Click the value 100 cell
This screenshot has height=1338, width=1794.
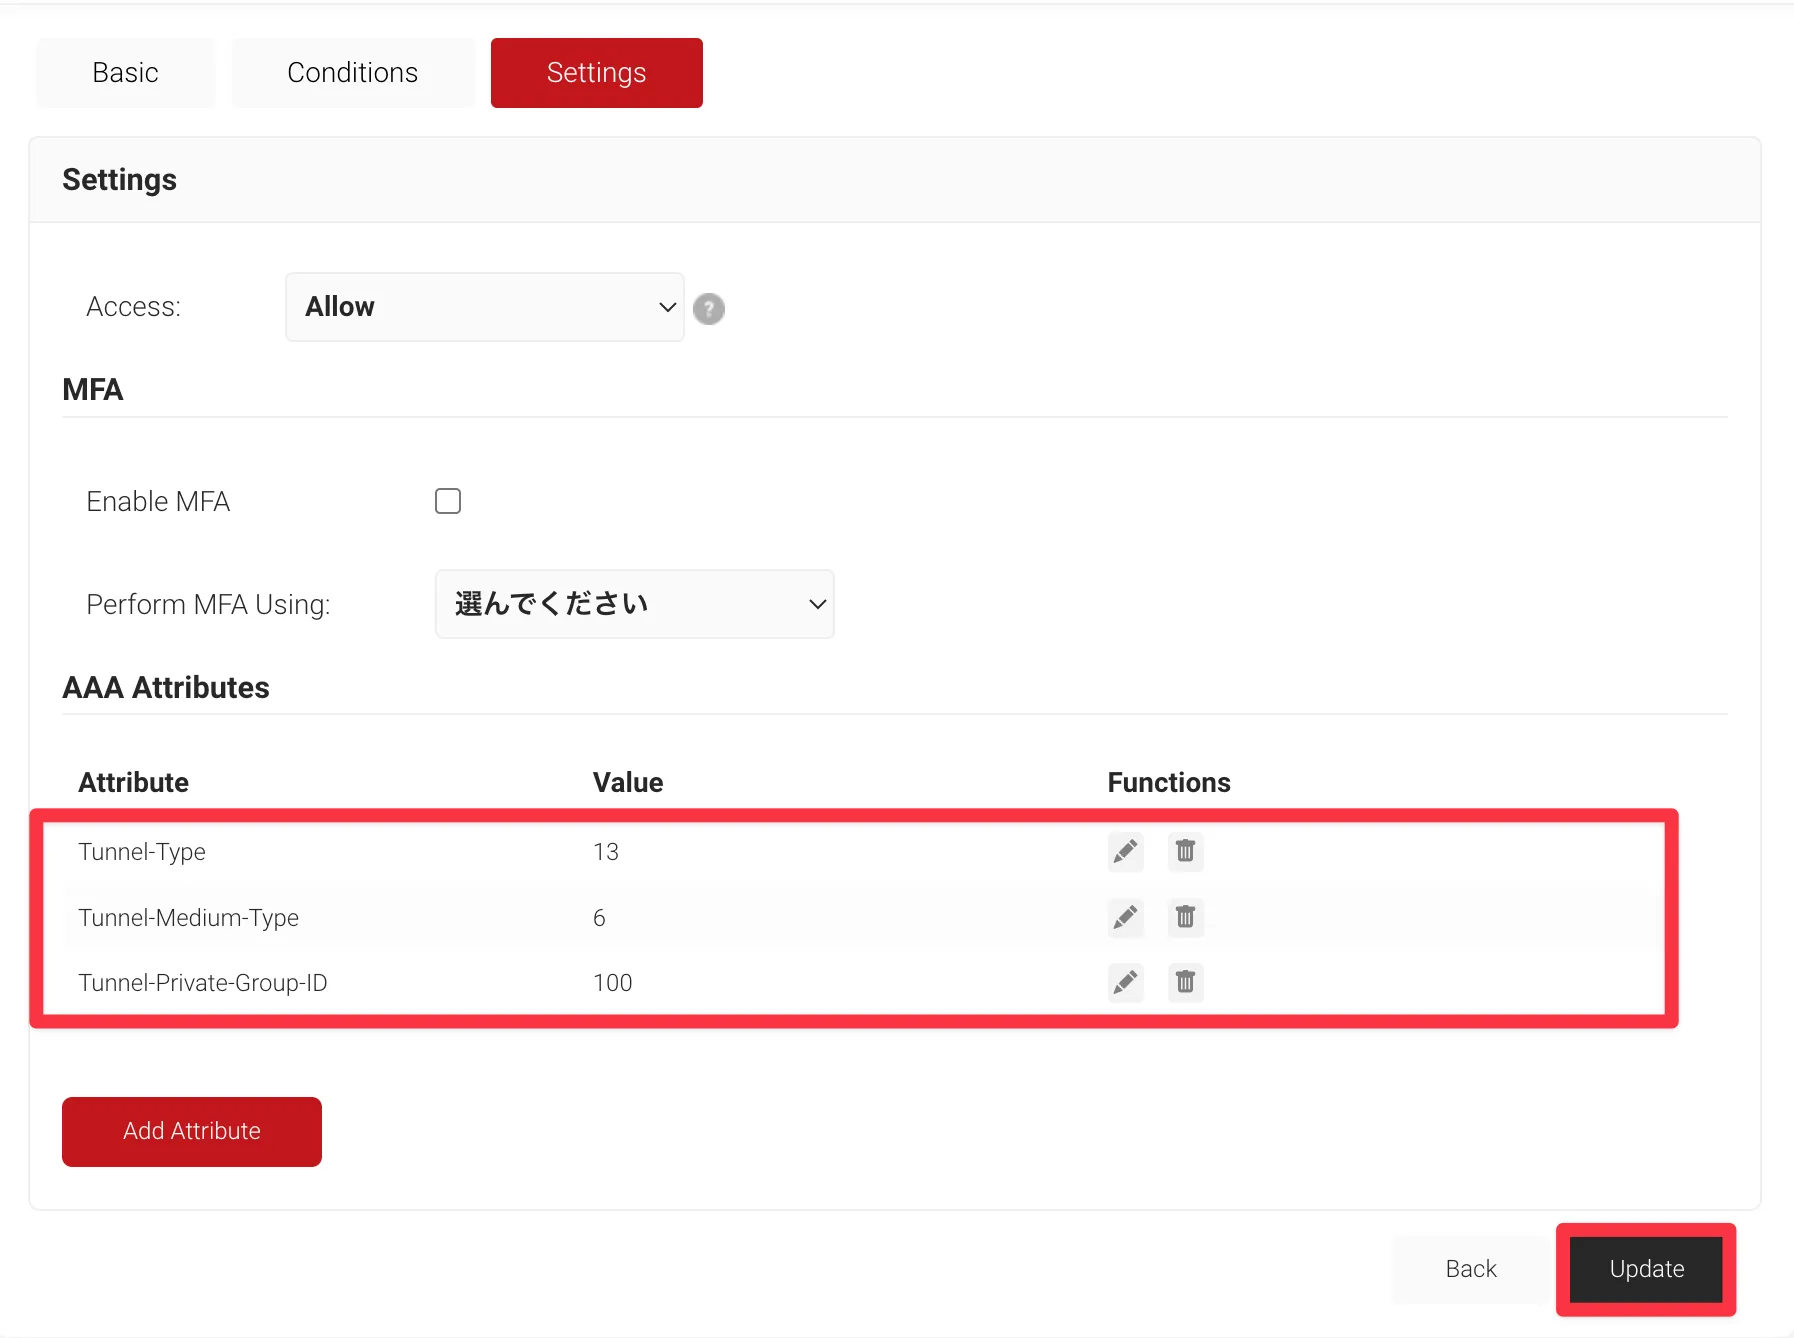[612, 983]
